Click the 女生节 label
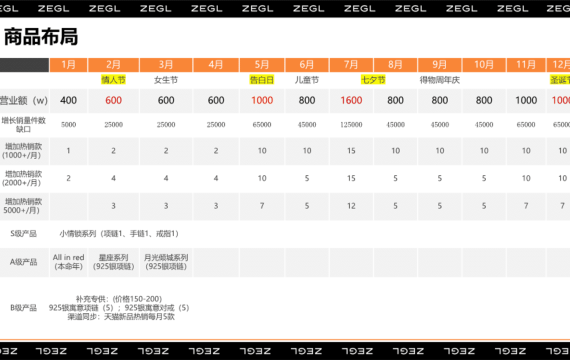 [166, 80]
